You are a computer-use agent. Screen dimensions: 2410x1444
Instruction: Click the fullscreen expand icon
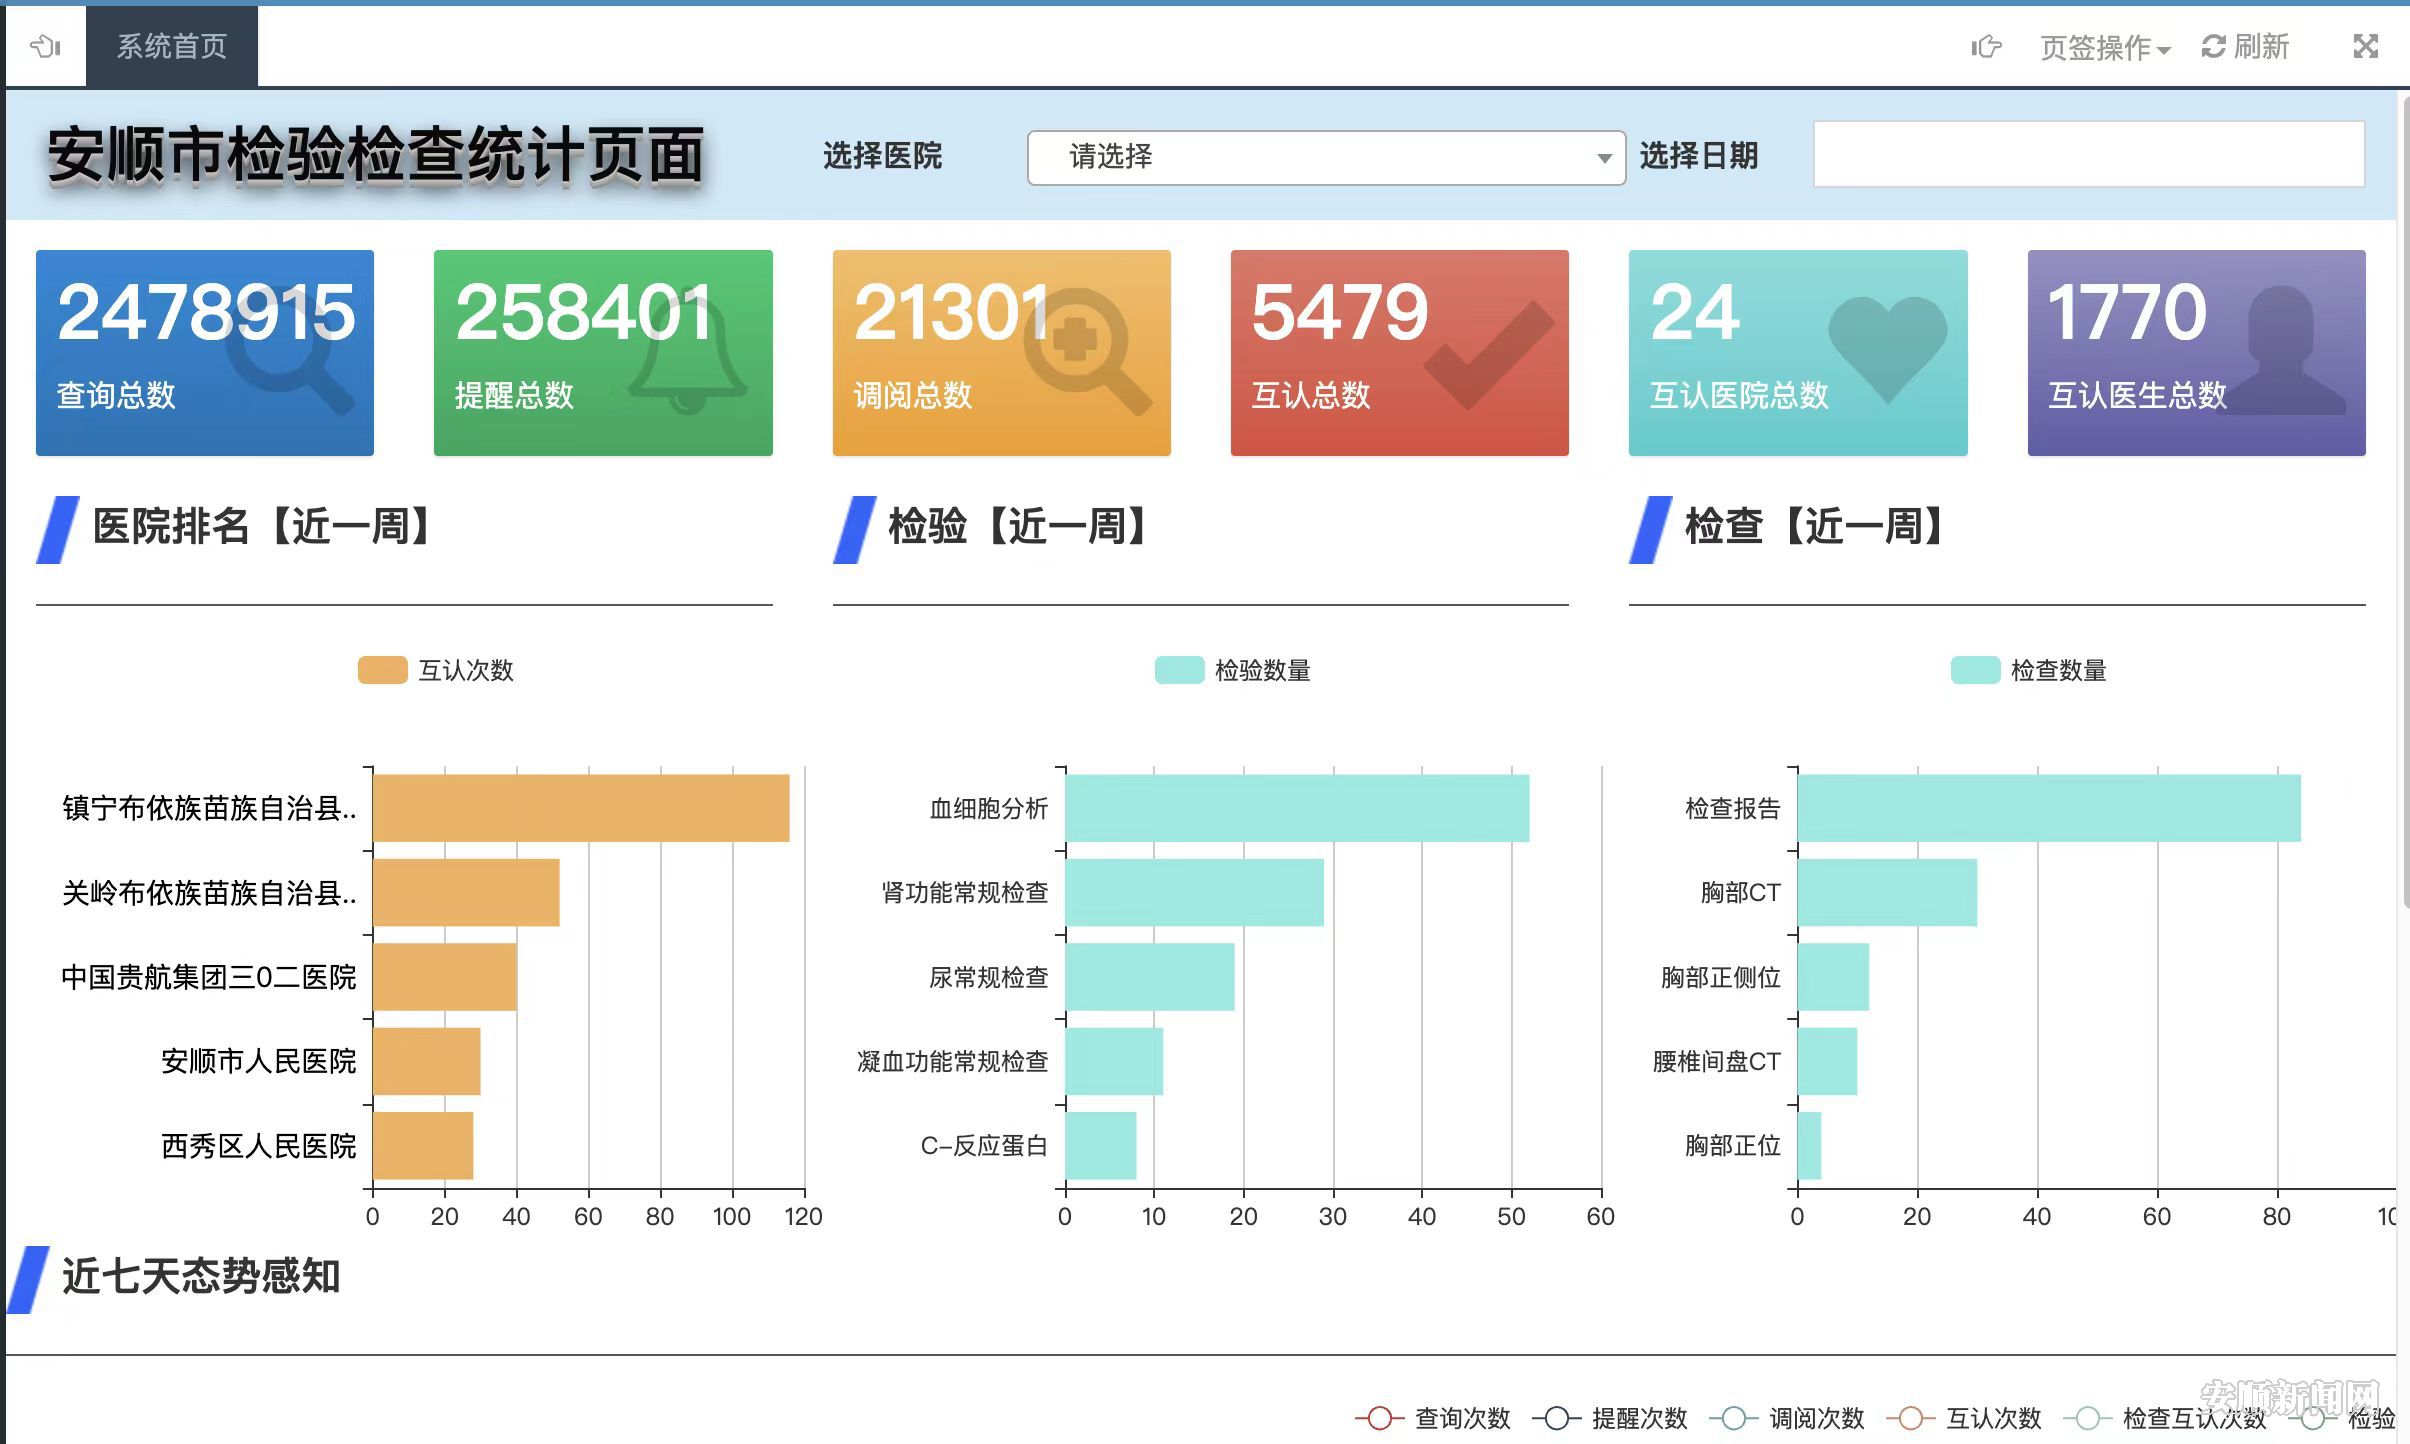(2365, 46)
